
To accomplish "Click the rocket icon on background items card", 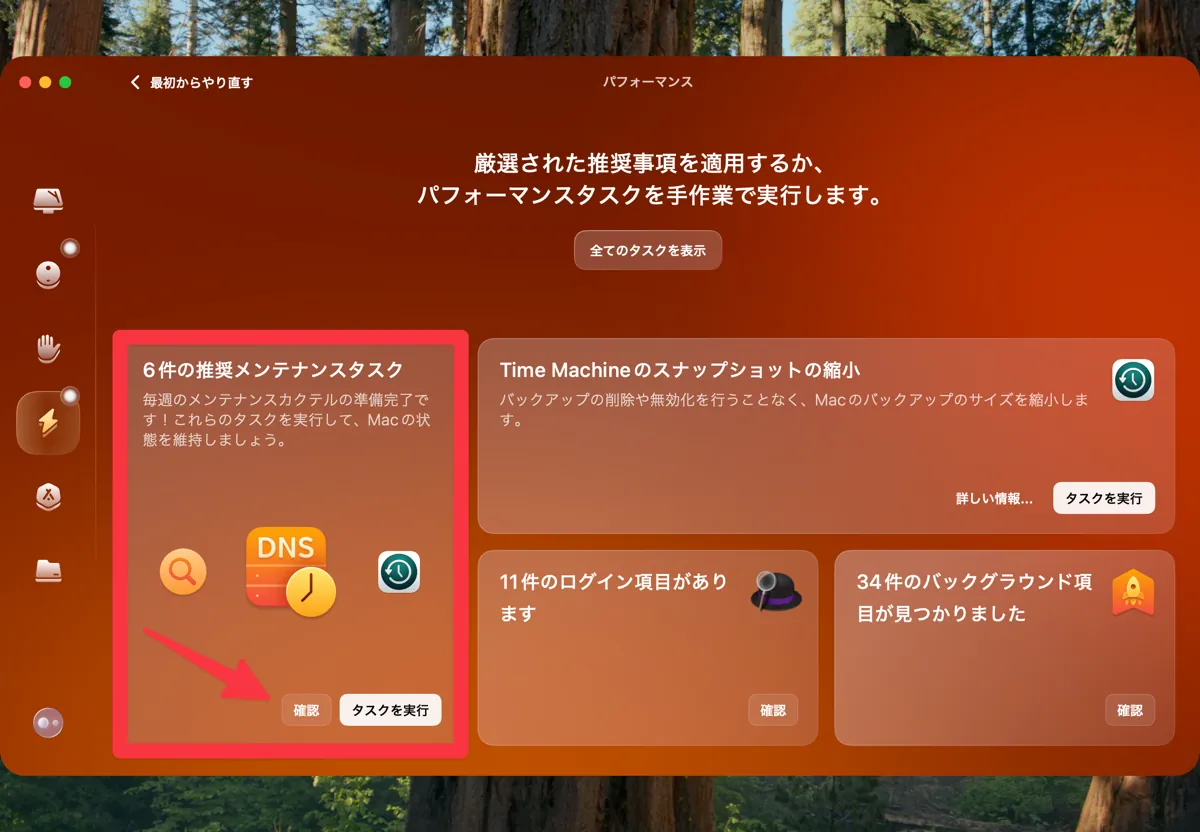I will [x=1133, y=592].
